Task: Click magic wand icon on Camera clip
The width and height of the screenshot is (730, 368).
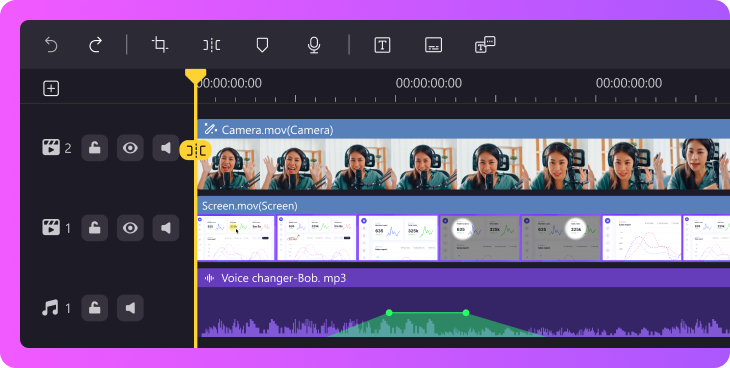Action: coord(210,129)
